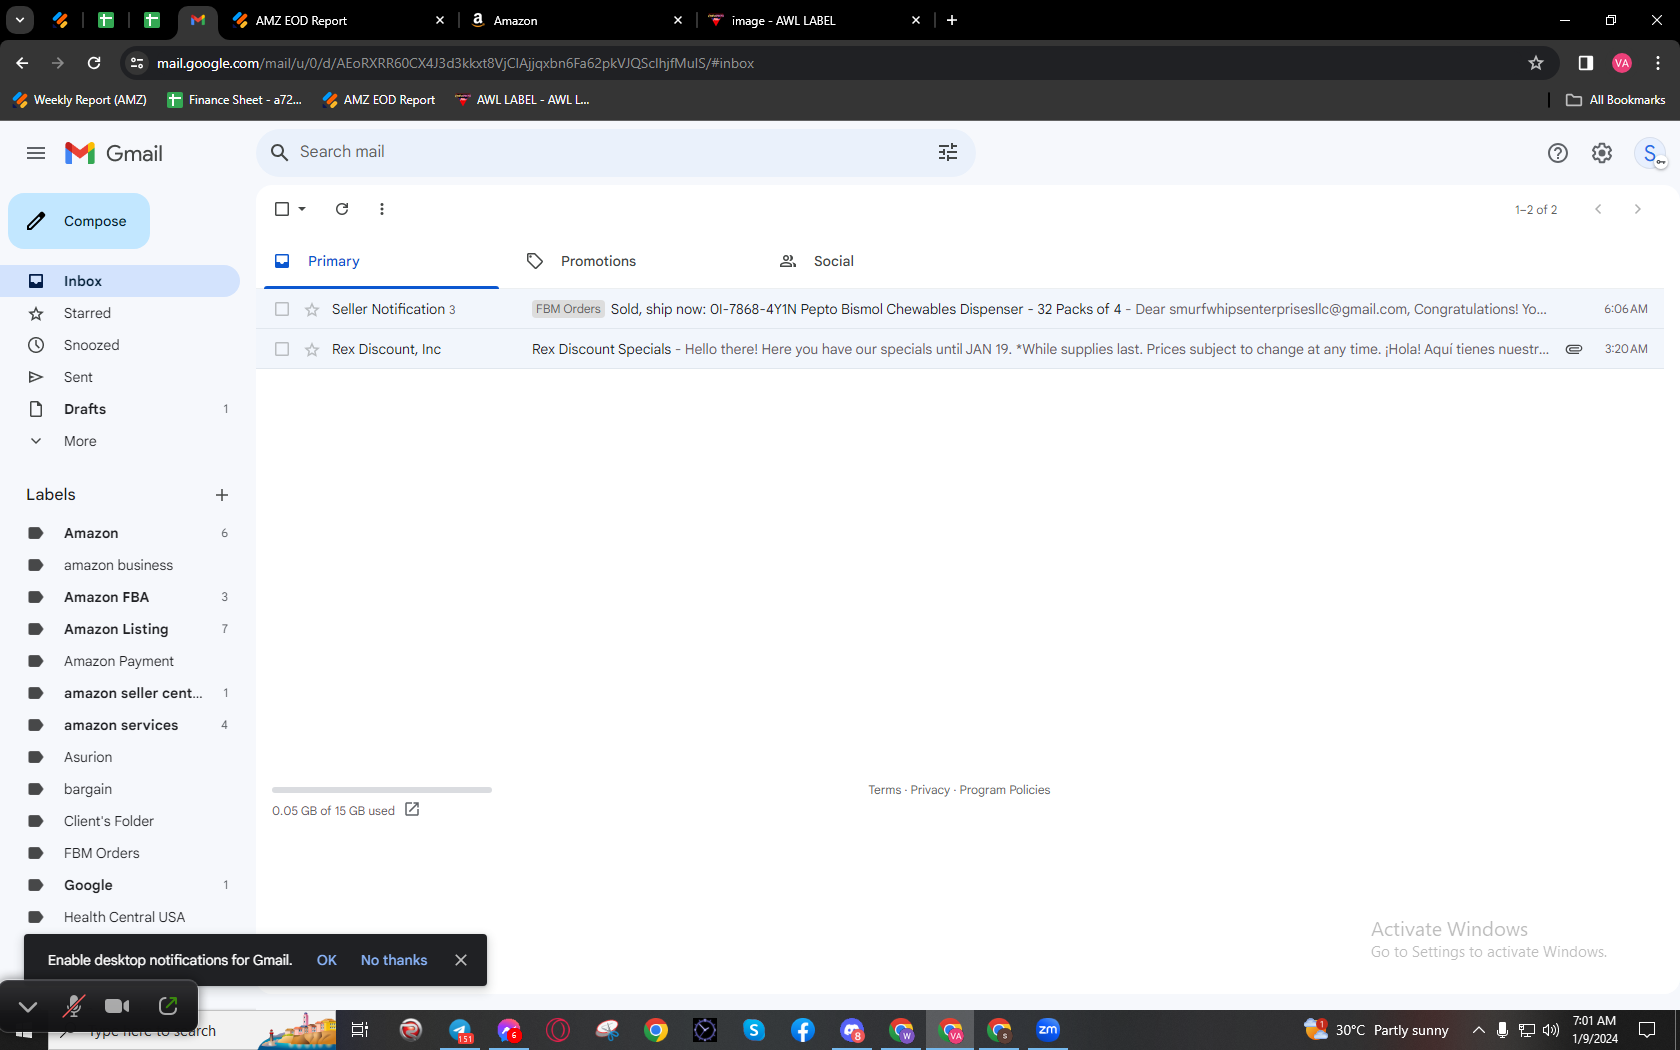Bookmark this page with star icon
The image size is (1680, 1050).
coord(1536,63)
